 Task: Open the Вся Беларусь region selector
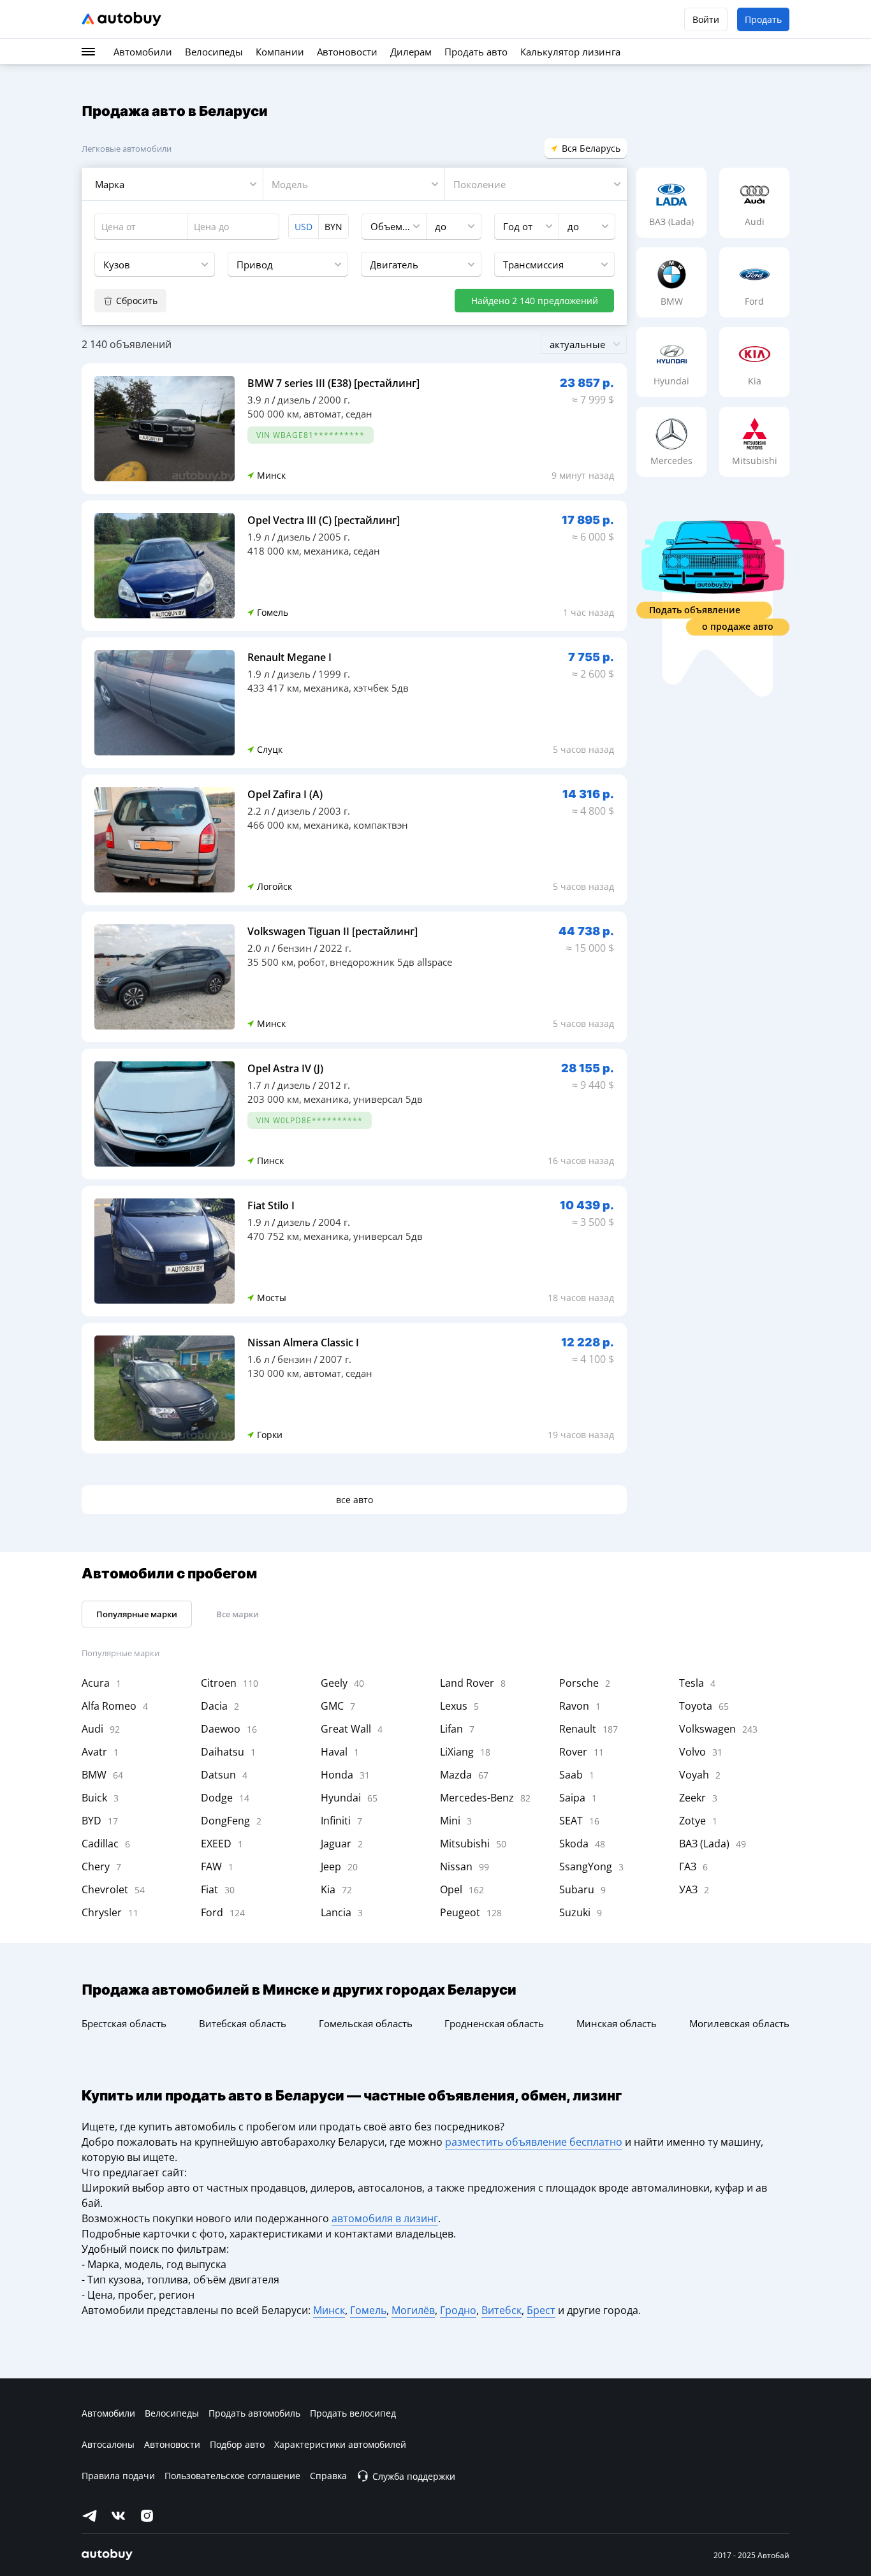point(585,148)
